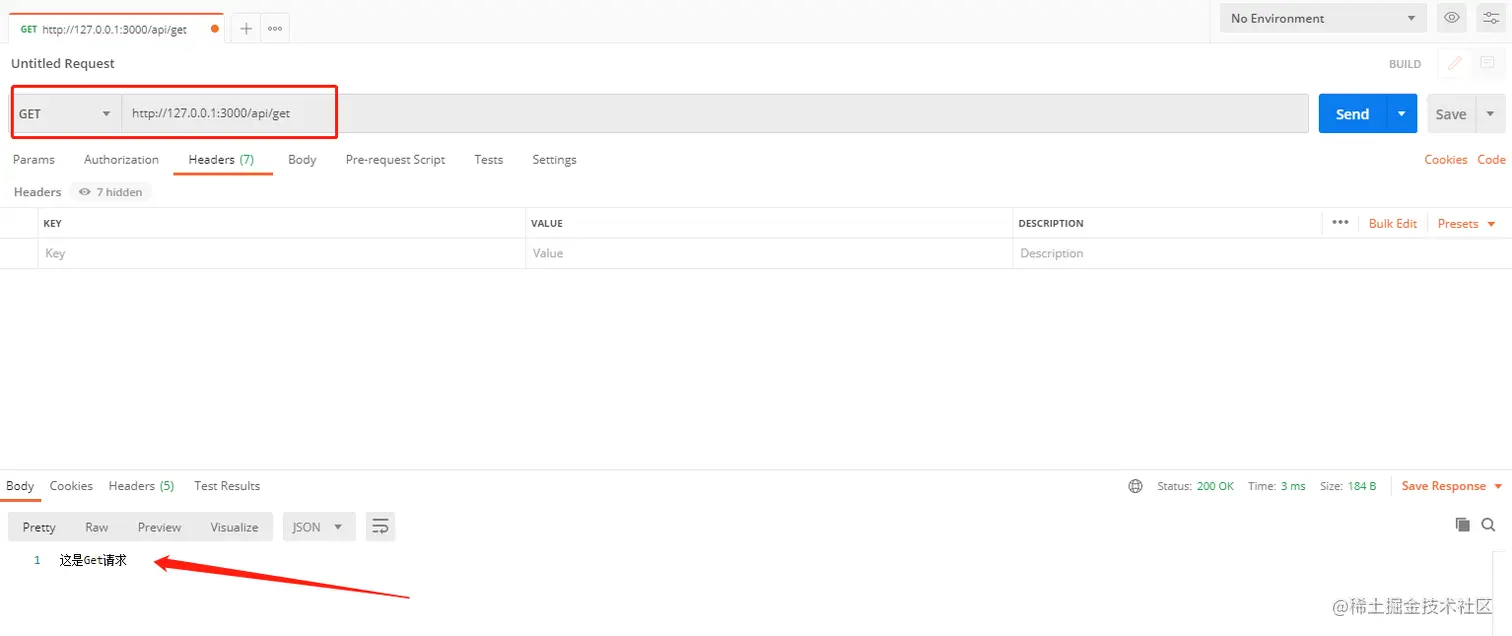The image size is (1512, 636).
Task: Click the 3 ms response time
Action: (1293, 486)
